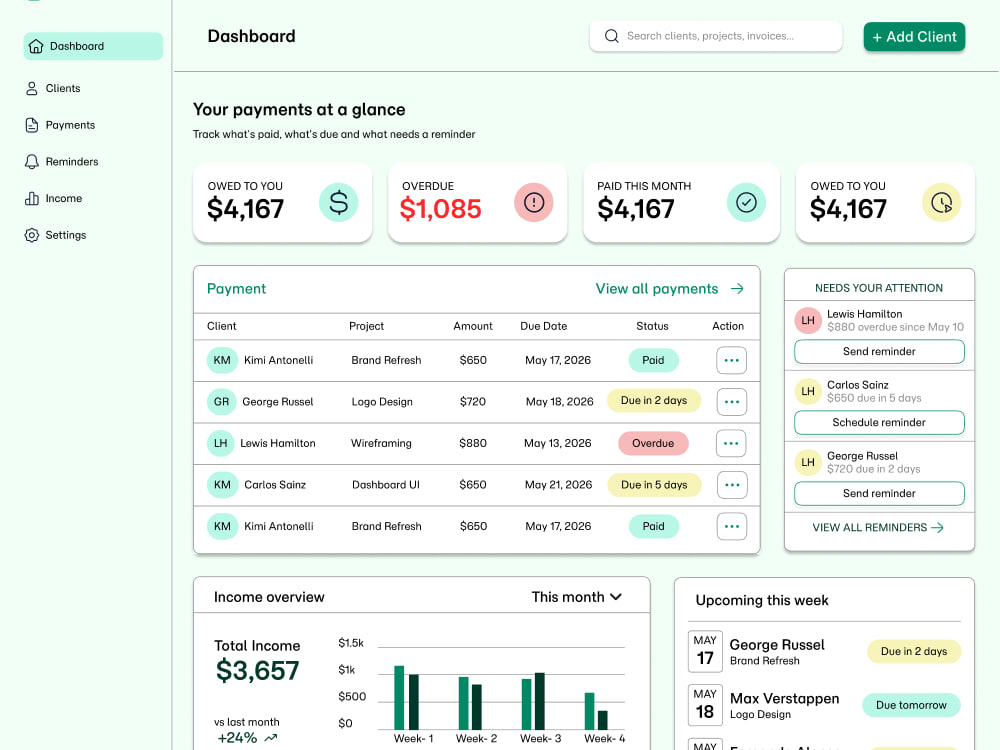The width and height of the screenshot is (1000, 750).
Task: Click Max Verstappen in Upcoming this week
Action: coord(784,698)
